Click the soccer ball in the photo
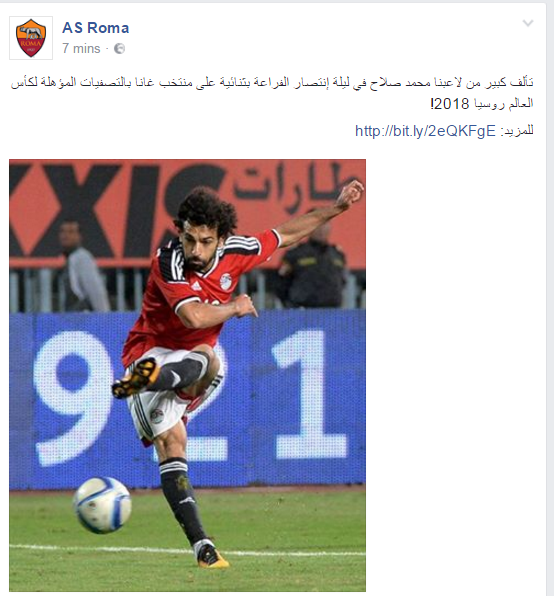The width and height of the screenshot is (554, 596). (x=102, y=505)
